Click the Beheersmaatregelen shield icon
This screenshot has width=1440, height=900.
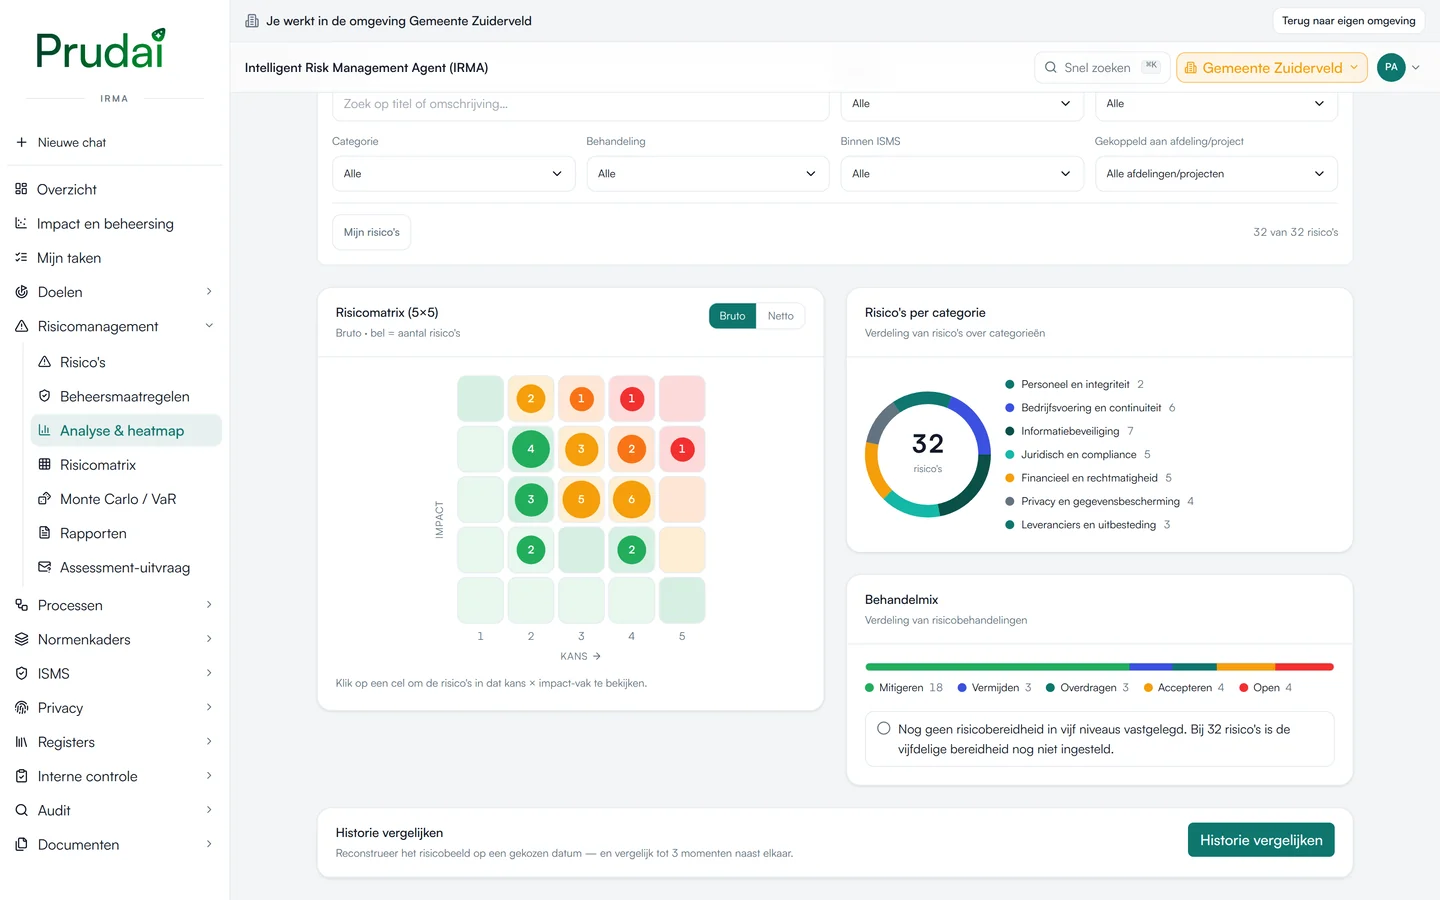[x=44, y=396]
